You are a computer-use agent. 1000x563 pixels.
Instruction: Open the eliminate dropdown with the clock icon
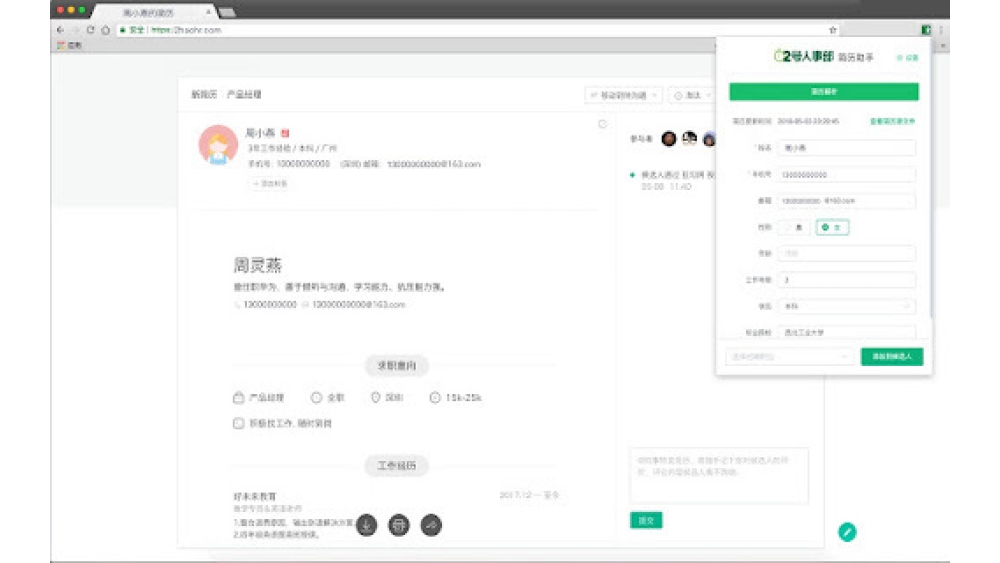pos(692,95)
